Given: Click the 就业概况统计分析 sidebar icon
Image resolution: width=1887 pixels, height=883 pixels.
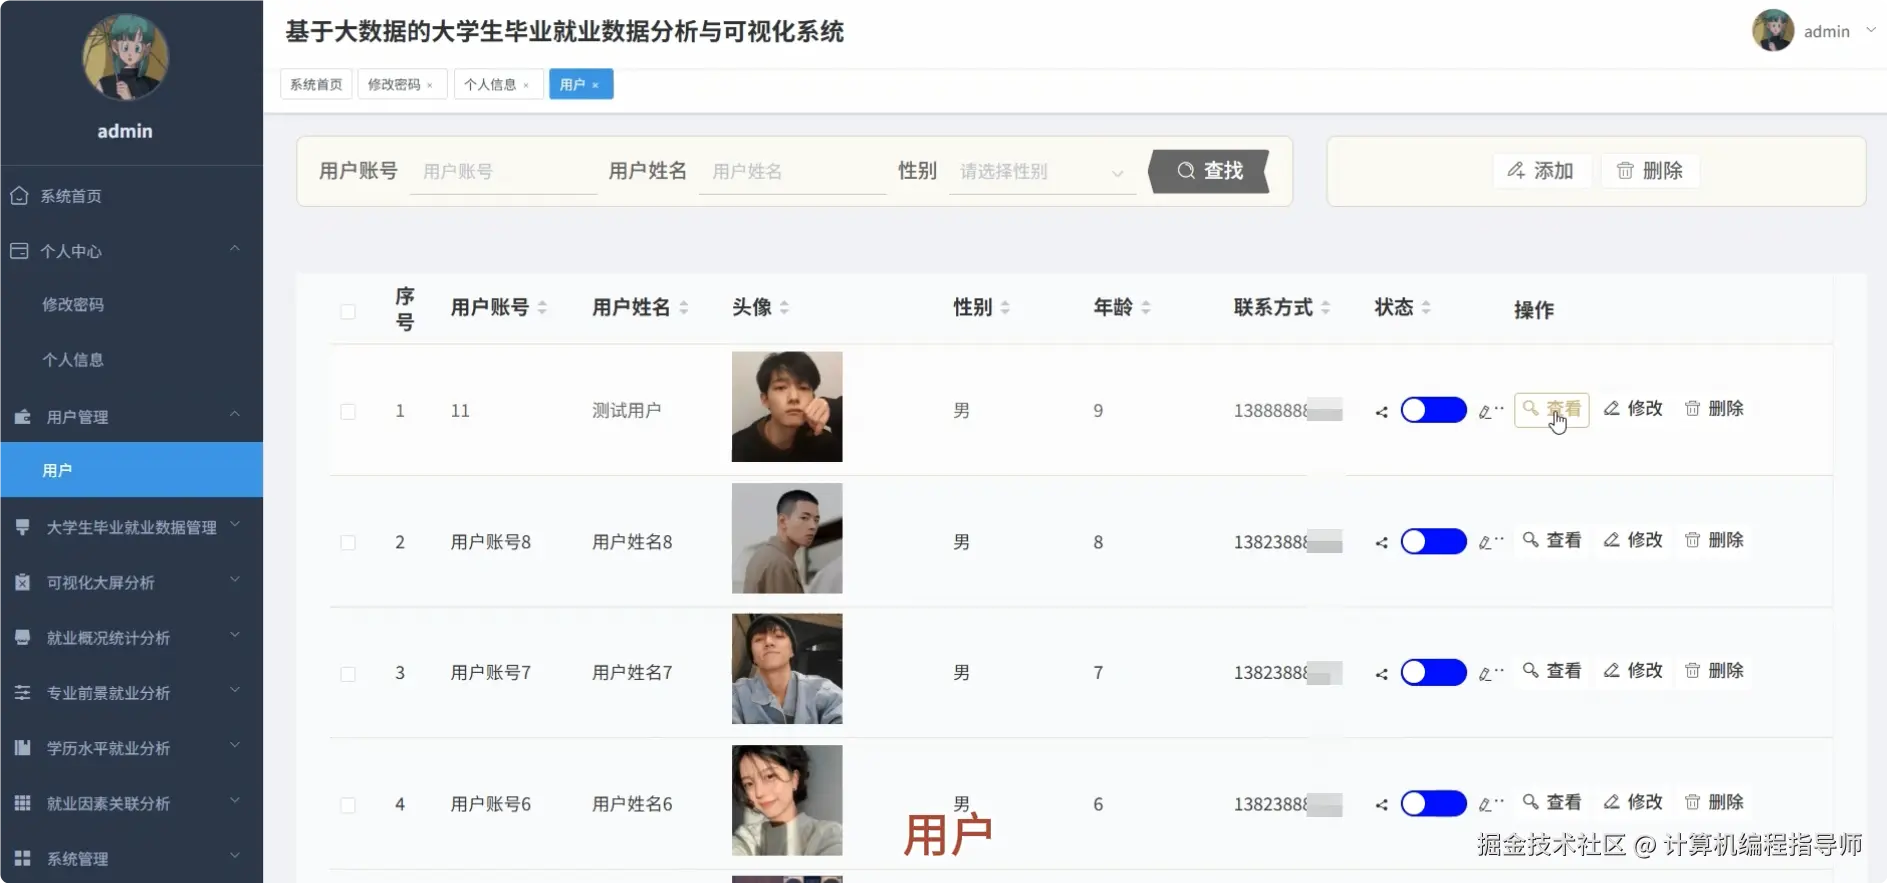Looking at the screenshot, I should pyautogui.click(x=22, y=637).
